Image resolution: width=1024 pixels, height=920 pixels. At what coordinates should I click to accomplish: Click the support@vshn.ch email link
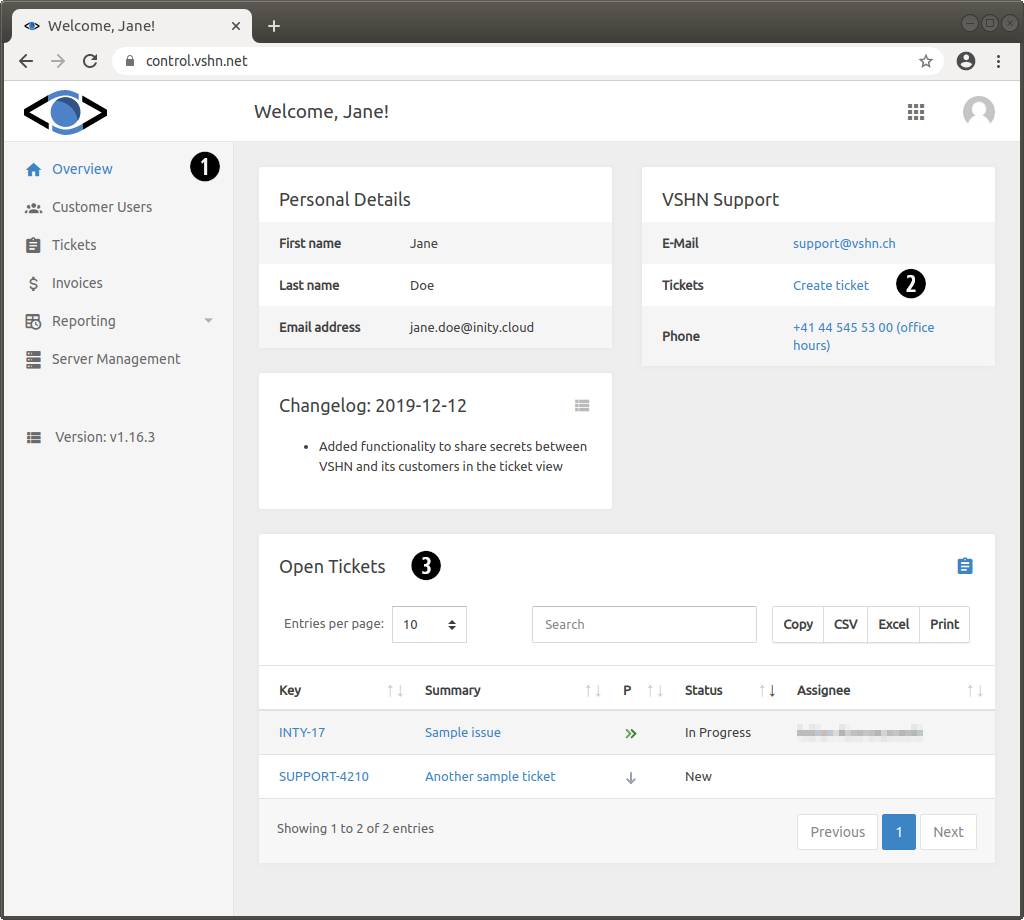(x=844, y=244)
